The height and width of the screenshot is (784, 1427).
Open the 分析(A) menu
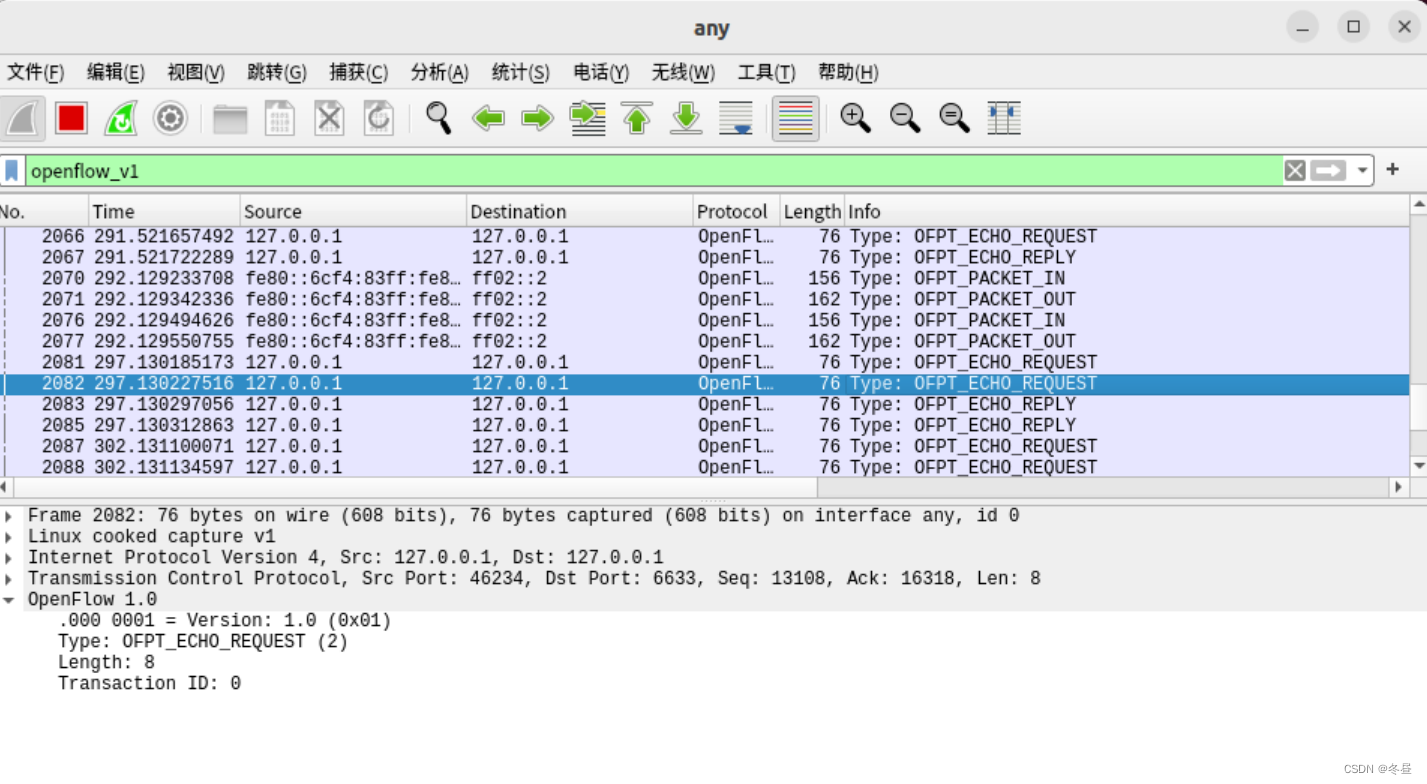[439, 72]
